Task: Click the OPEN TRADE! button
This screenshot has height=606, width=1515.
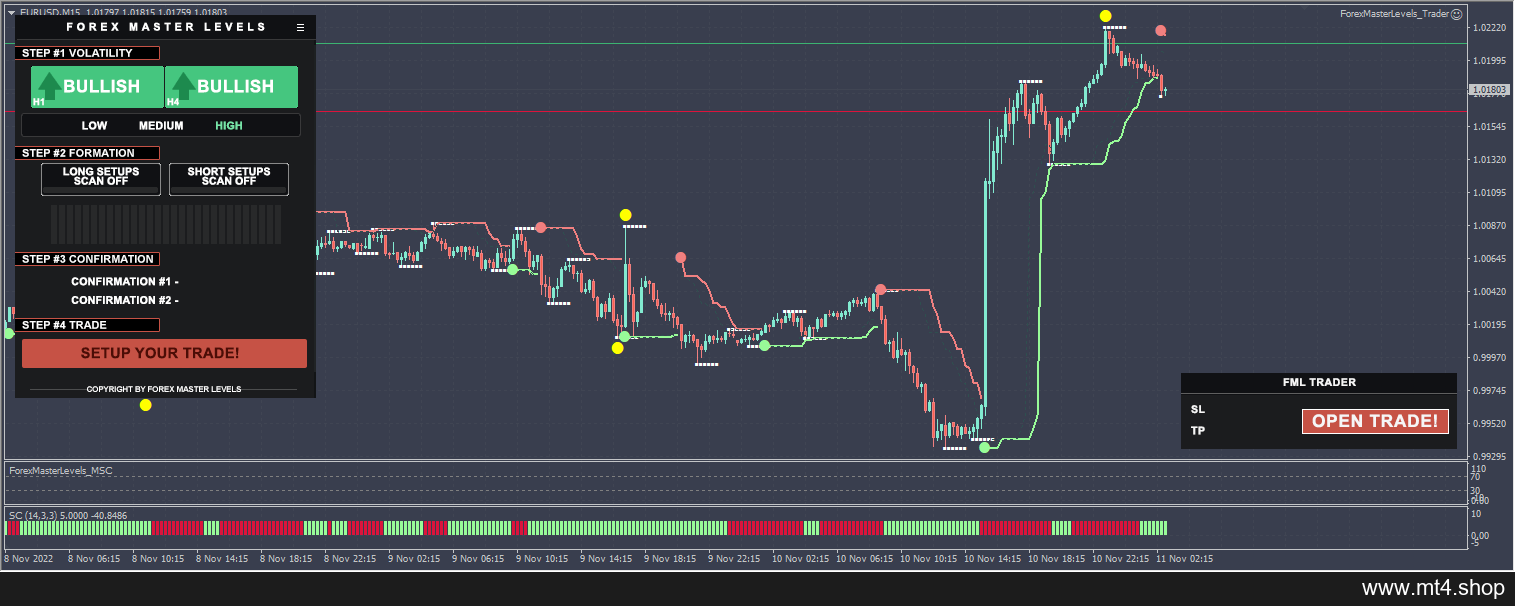Action: point(1375,421)
